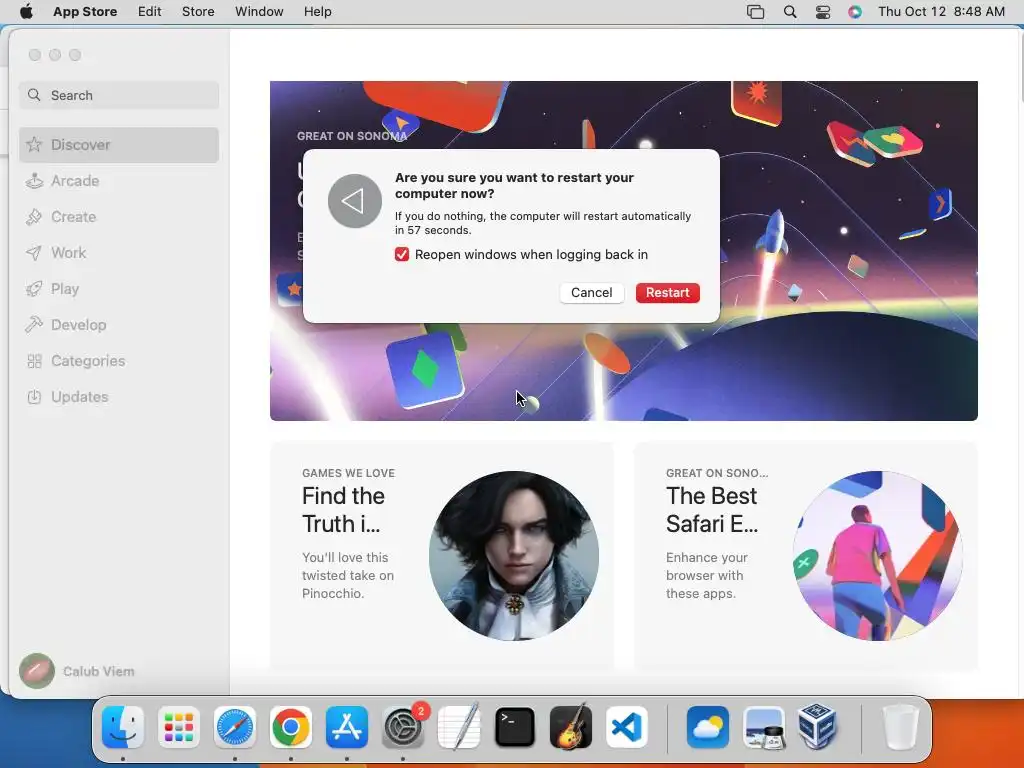Click the App Store search field
The image size is (1024, 768).
119,95
